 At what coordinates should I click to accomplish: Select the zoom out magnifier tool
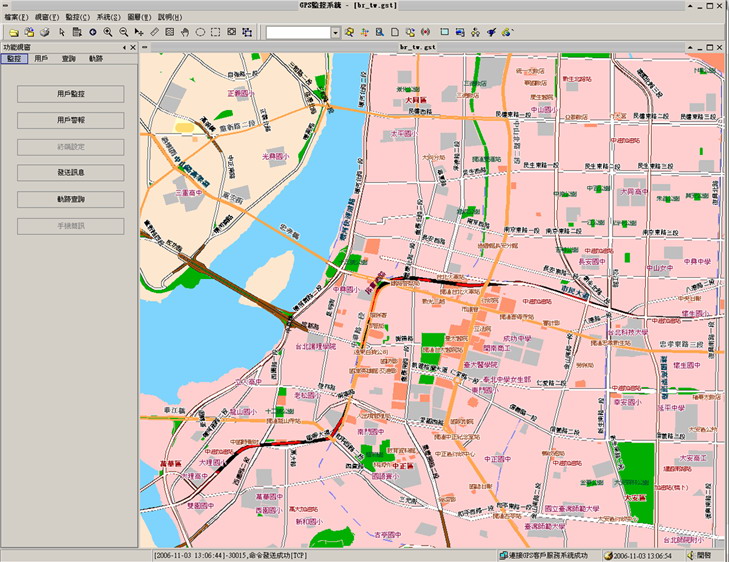click(x=123, y=32)
